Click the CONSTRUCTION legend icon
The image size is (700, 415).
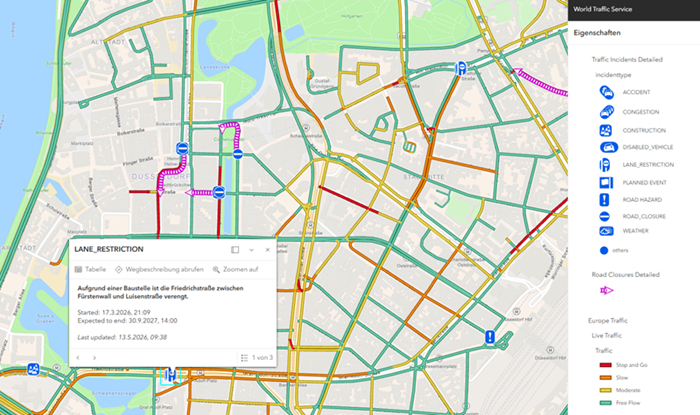[605, 130]
